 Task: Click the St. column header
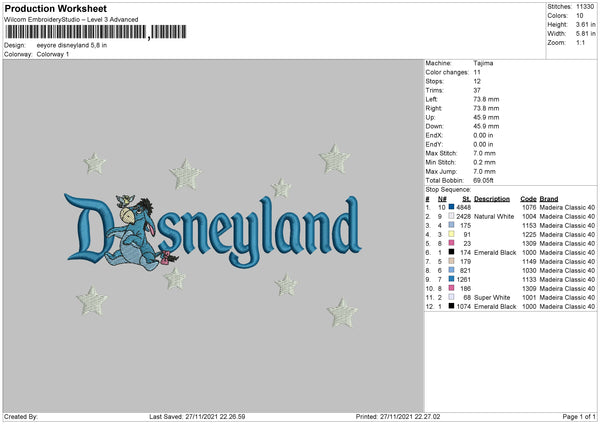click(x=466, y=199)
